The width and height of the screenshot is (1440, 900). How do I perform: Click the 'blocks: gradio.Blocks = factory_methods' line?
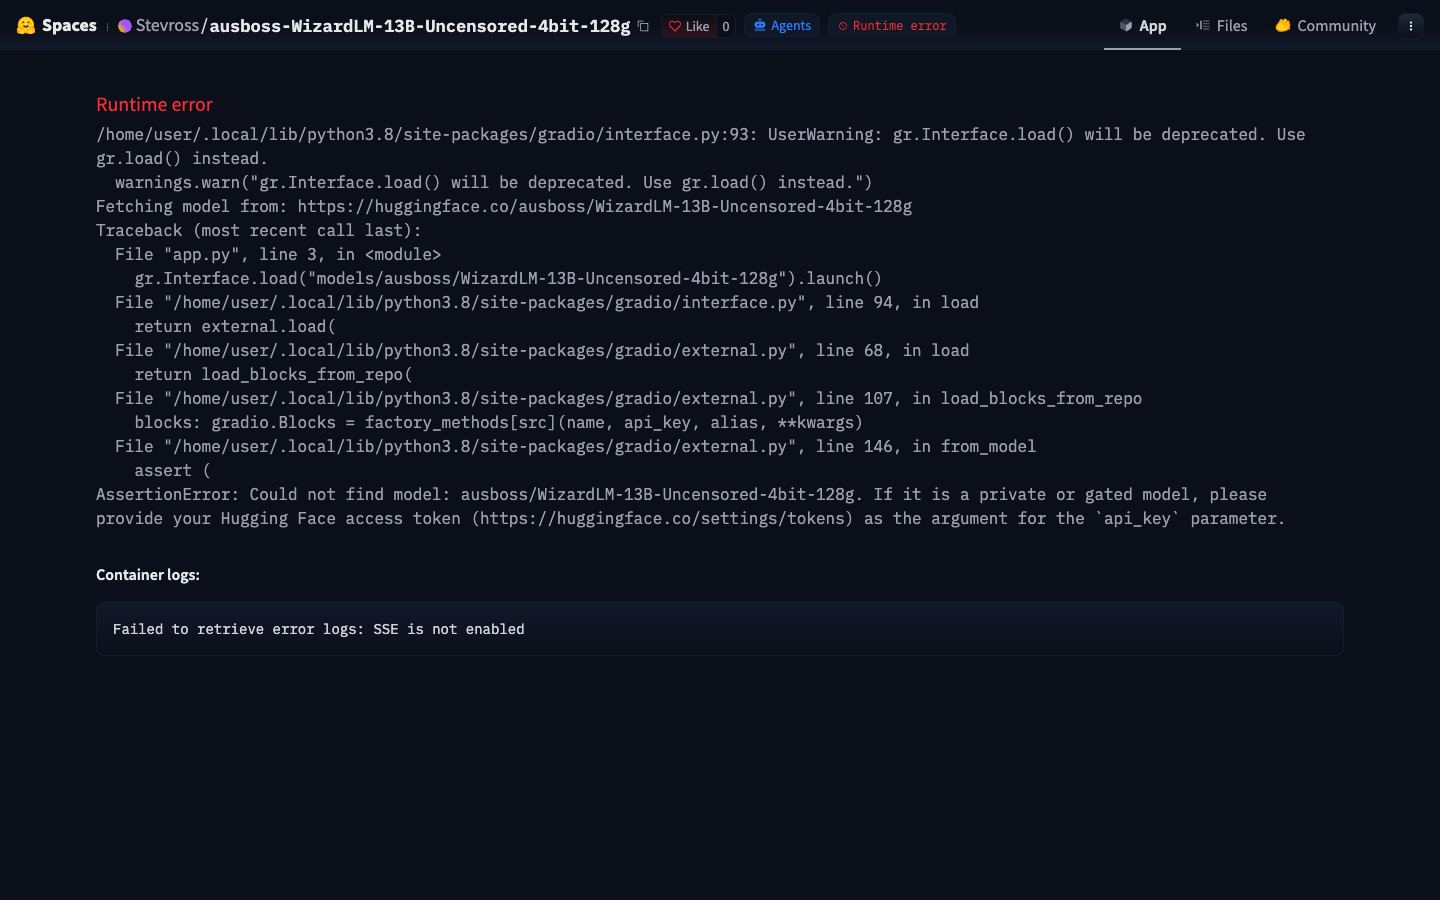coord(499,422)
